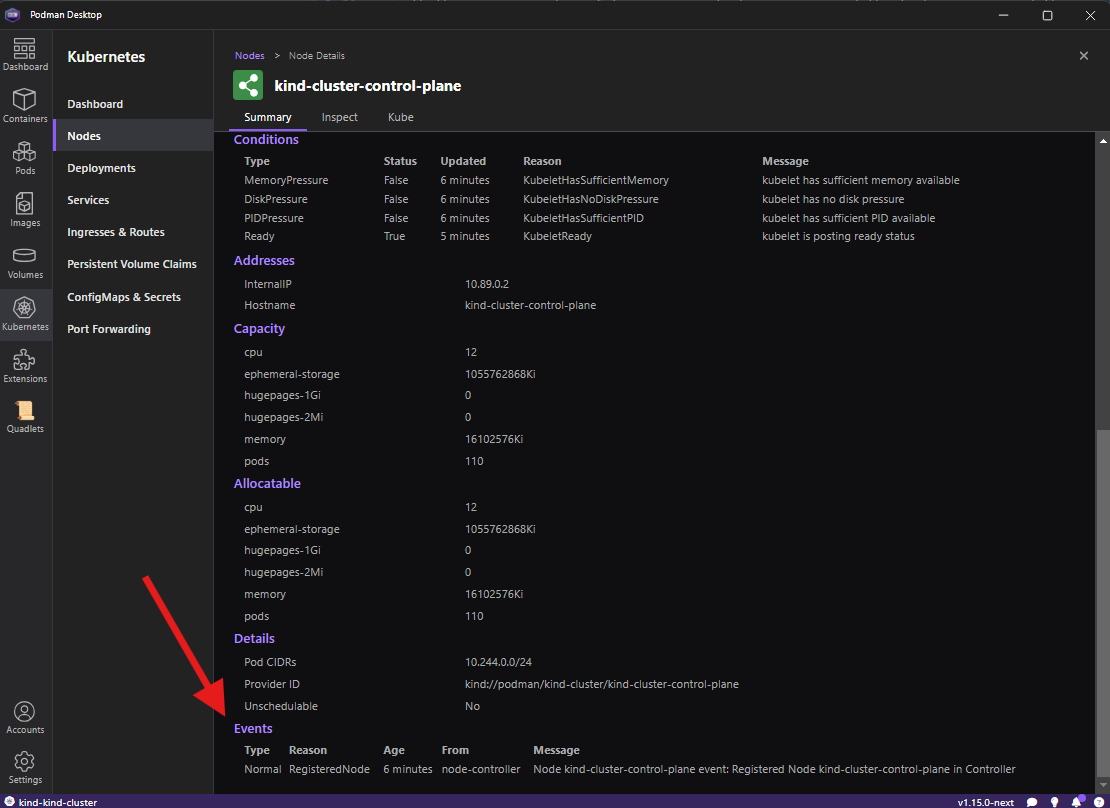
Task: Select Deployments in Kubernetes menu
Action: (x=101, y=168)
